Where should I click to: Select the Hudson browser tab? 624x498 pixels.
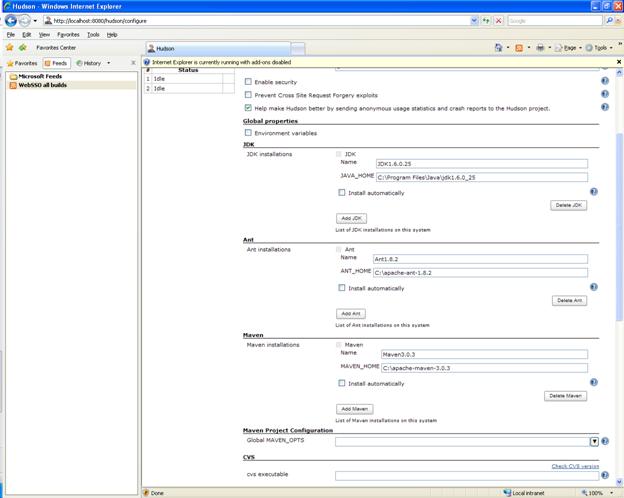218,49
